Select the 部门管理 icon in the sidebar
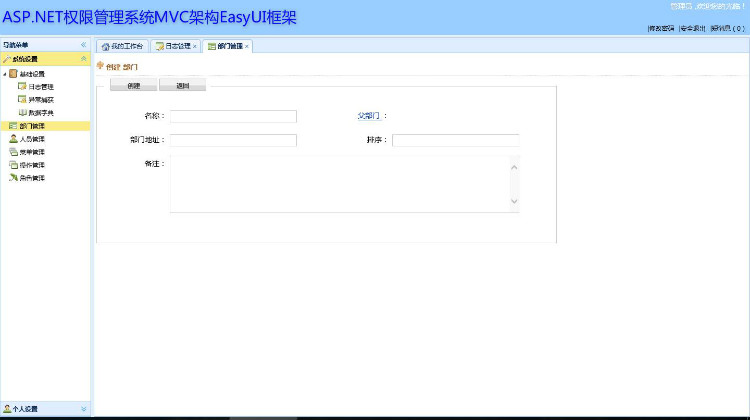Viewport: 750px width, 420px height. point(13,126)
